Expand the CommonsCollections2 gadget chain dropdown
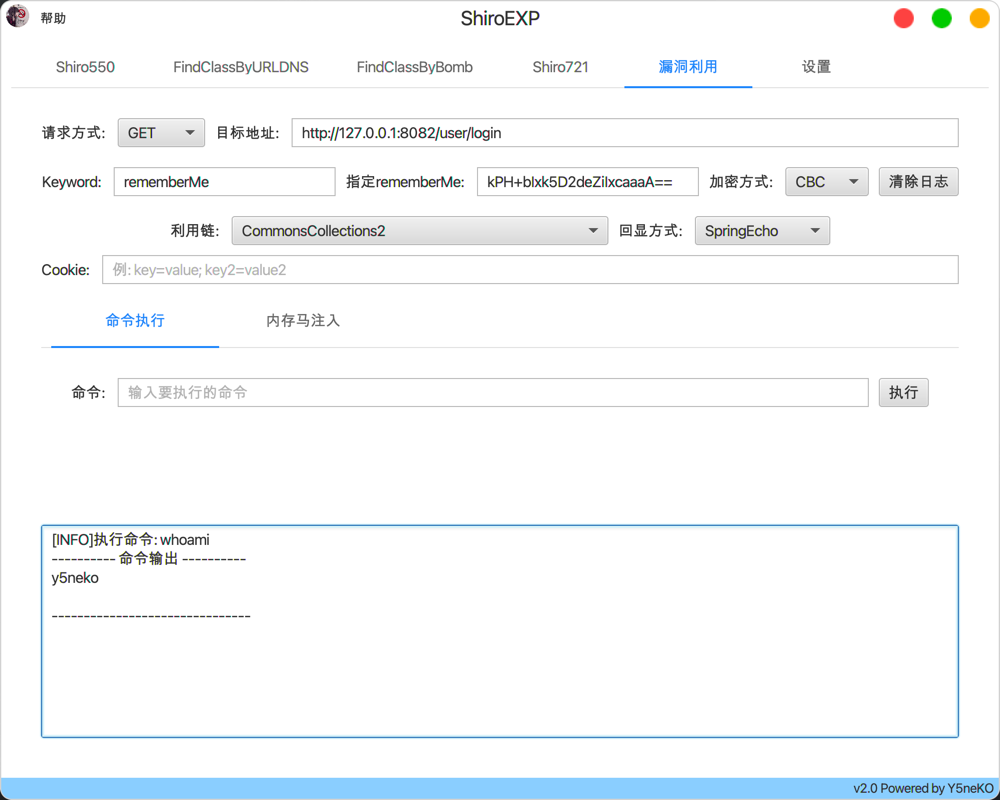Image resolution: width=1000 pixels, height=800 pixels. 420,231
